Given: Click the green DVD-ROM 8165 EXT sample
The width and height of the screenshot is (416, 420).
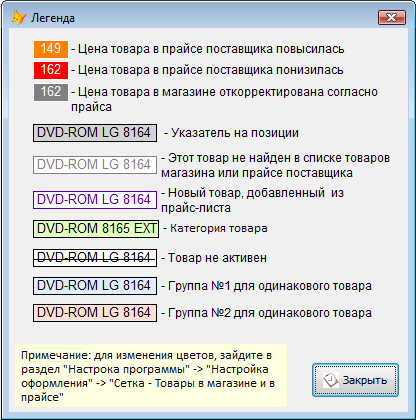Looking at the screenshot, I should [96, 229].
